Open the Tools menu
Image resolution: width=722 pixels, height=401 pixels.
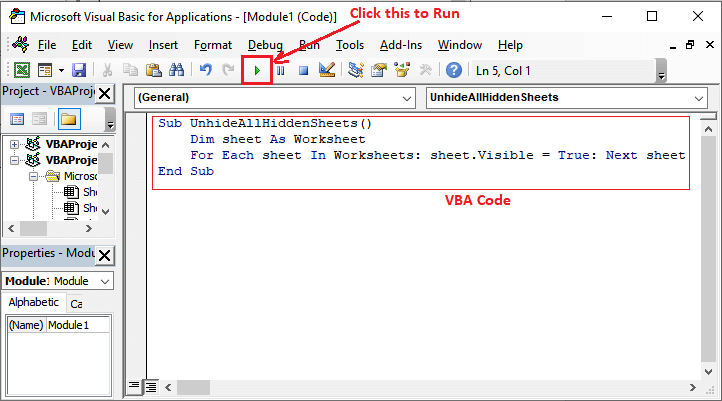(x=350, y=45)
